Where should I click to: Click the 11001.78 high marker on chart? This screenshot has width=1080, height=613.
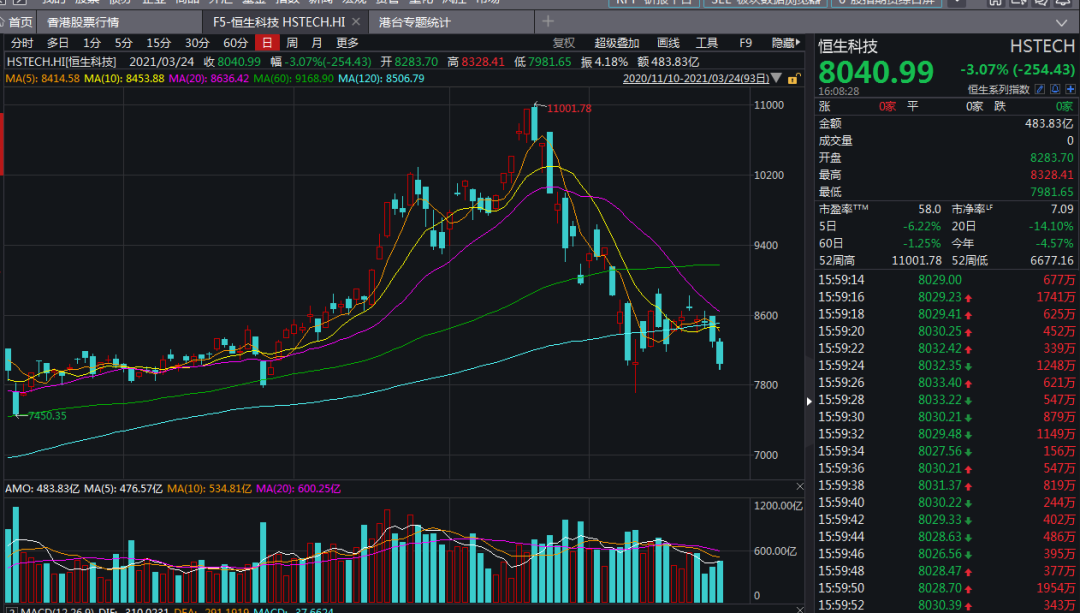(x=569, y=108)
